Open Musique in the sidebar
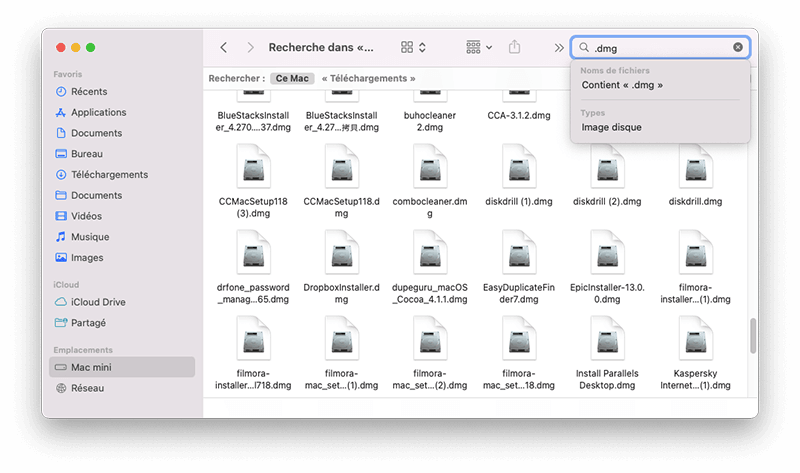 click(122, 237)
